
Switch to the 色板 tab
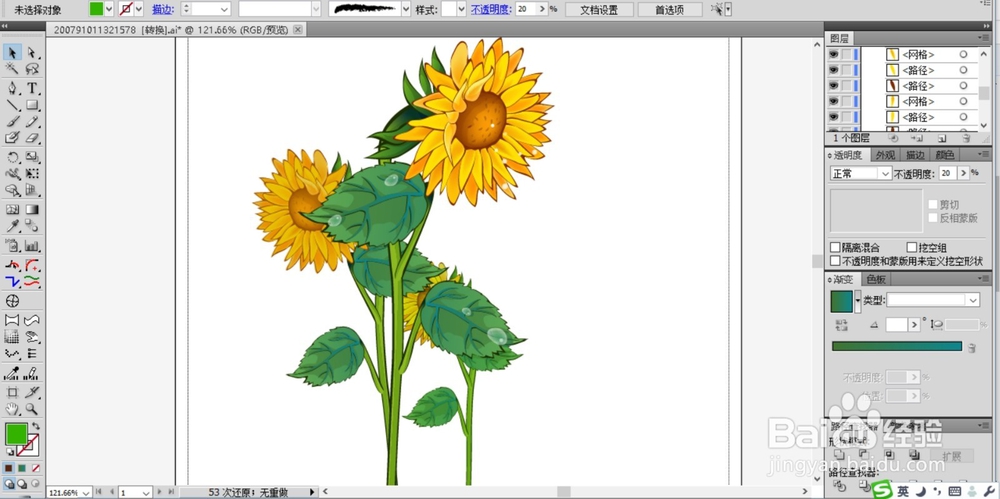(x=876, y=279)
